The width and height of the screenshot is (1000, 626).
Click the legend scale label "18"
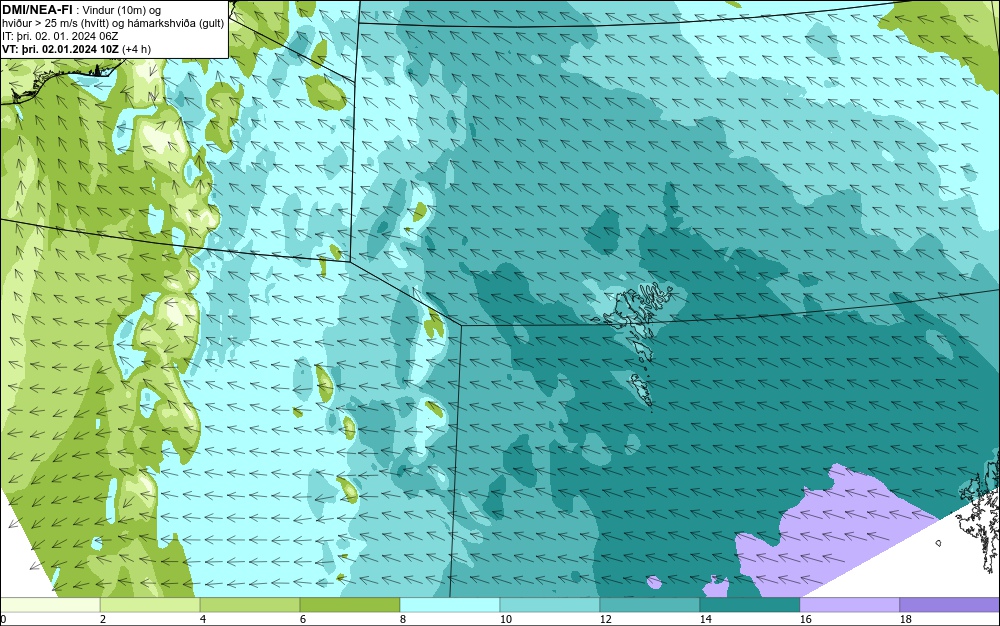(x=906, y=619)
